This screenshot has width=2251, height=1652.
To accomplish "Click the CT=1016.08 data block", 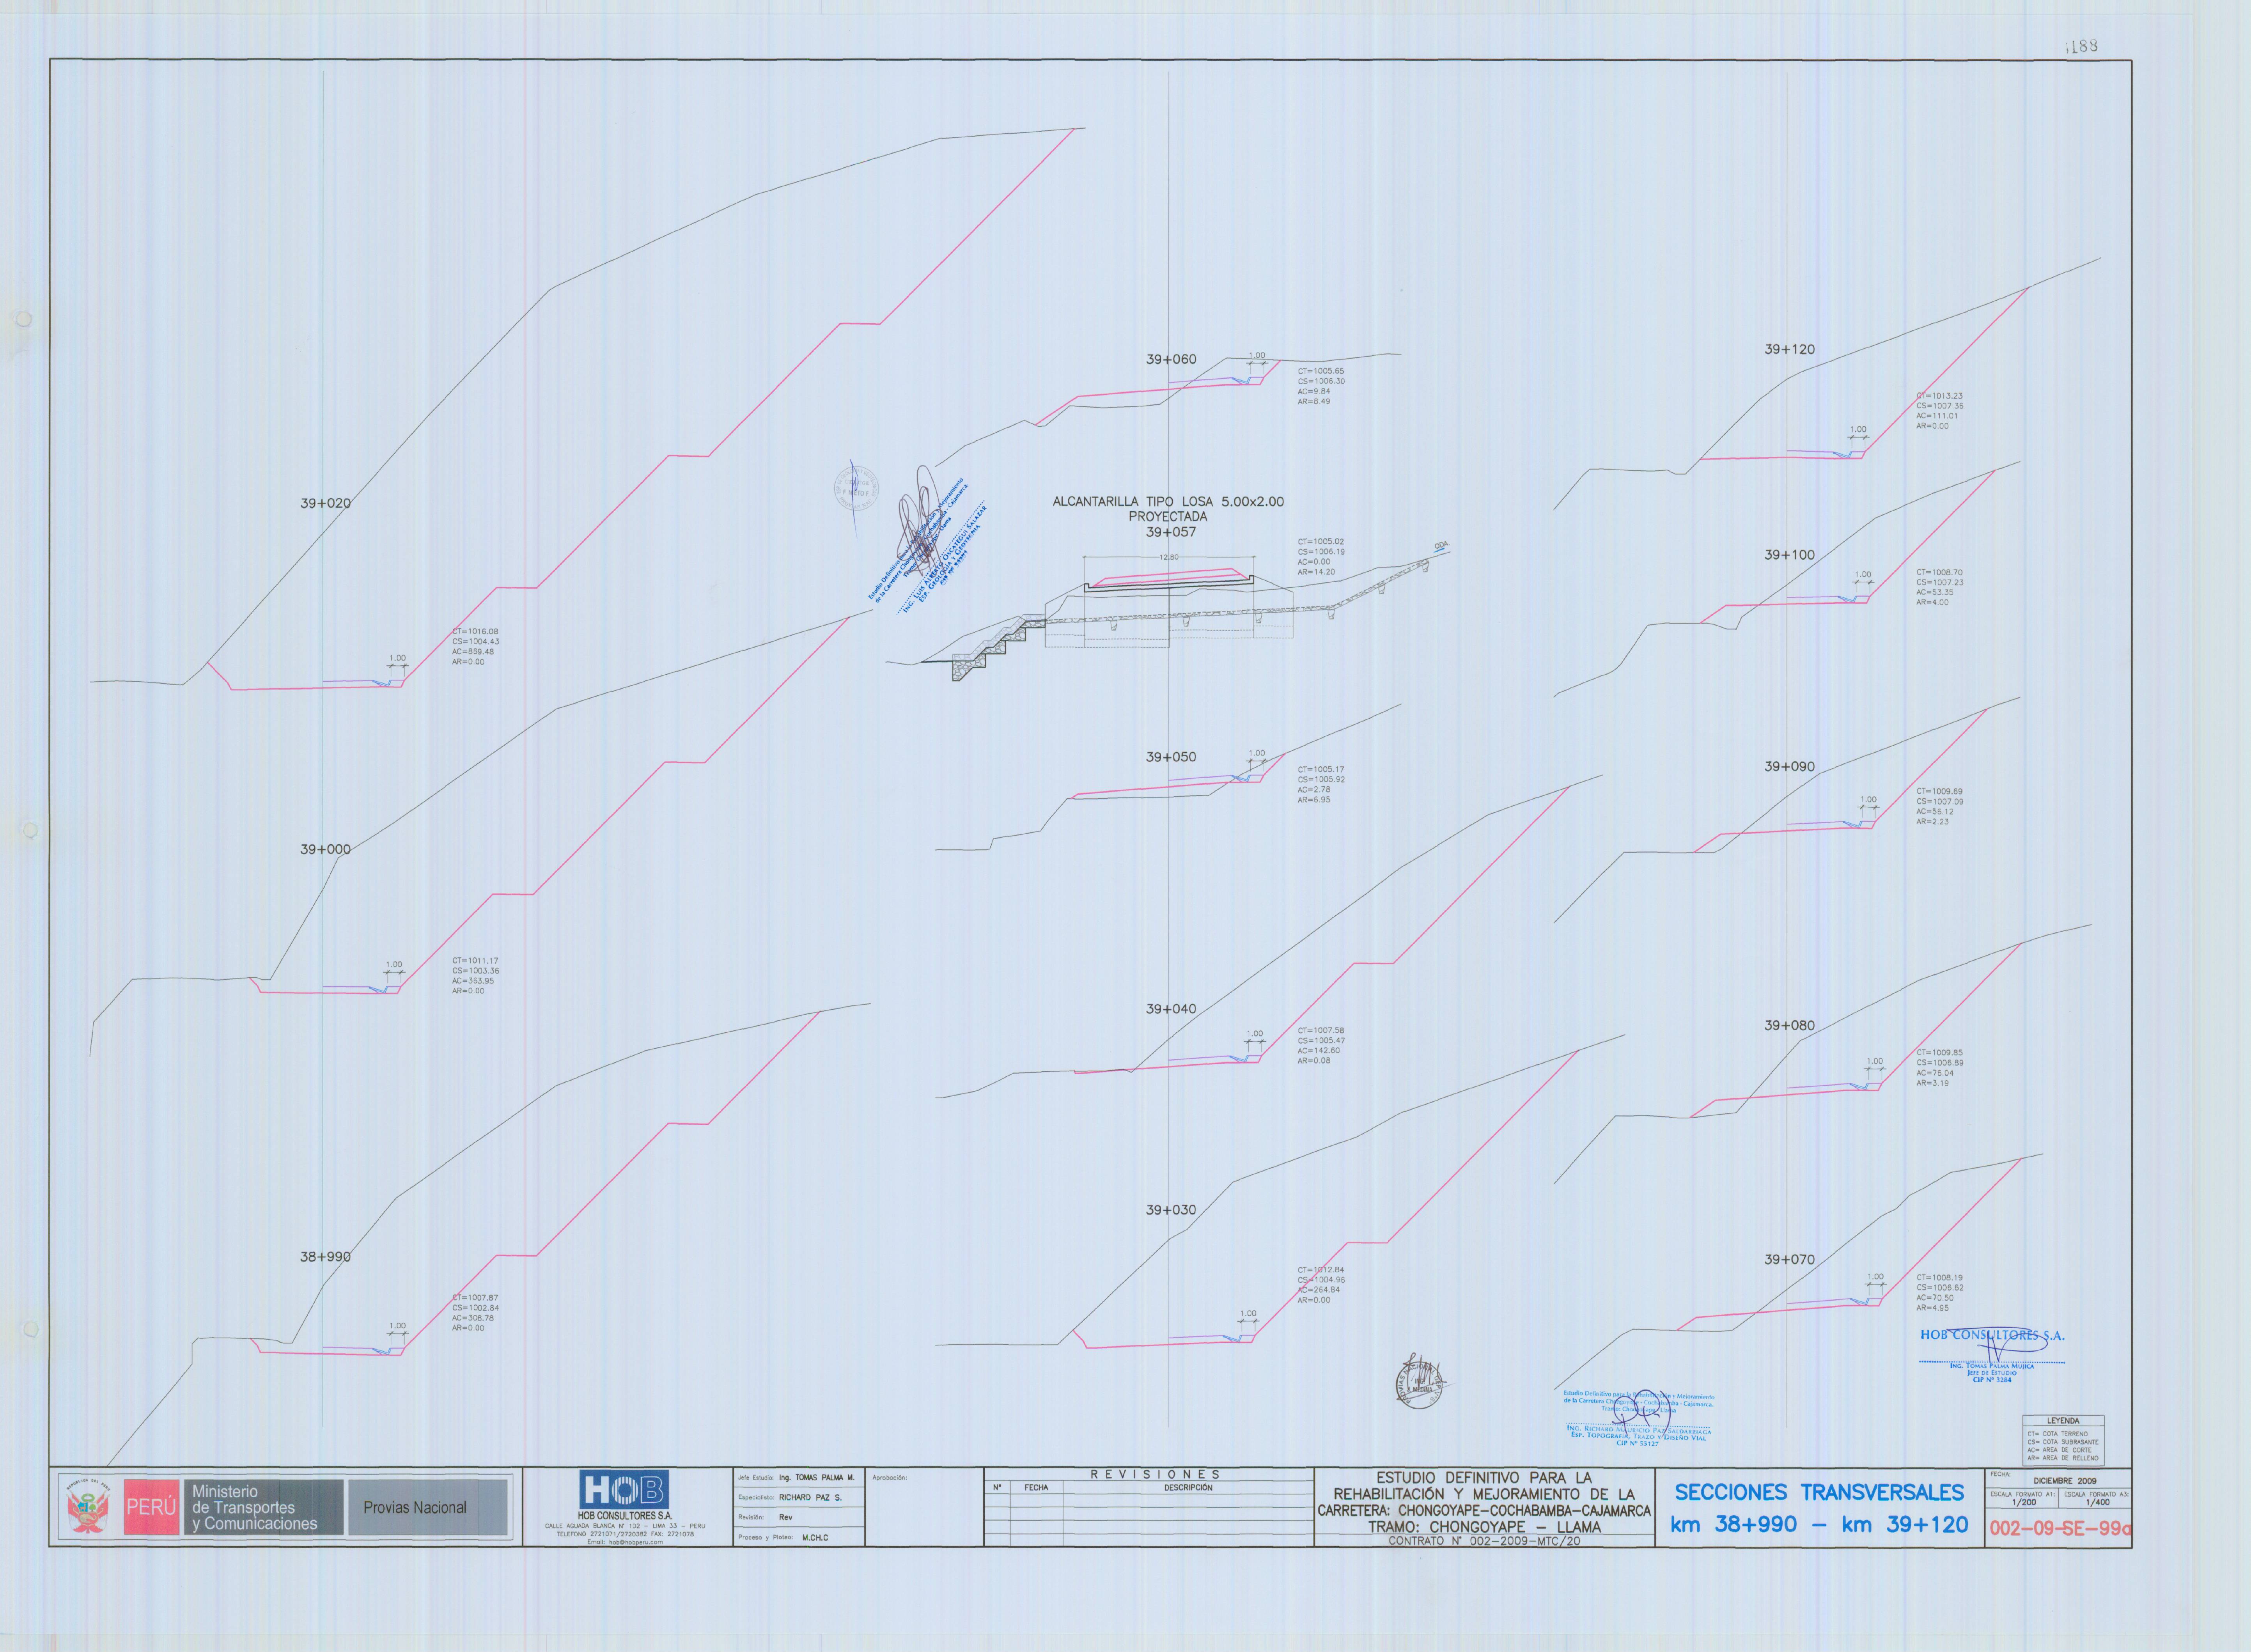I will [x=476, y=647].
